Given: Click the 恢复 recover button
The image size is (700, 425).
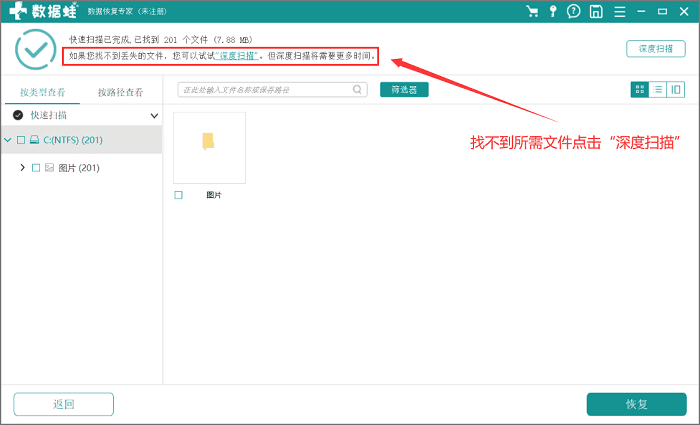Looking at the screenshot, I should coord(637,404).
